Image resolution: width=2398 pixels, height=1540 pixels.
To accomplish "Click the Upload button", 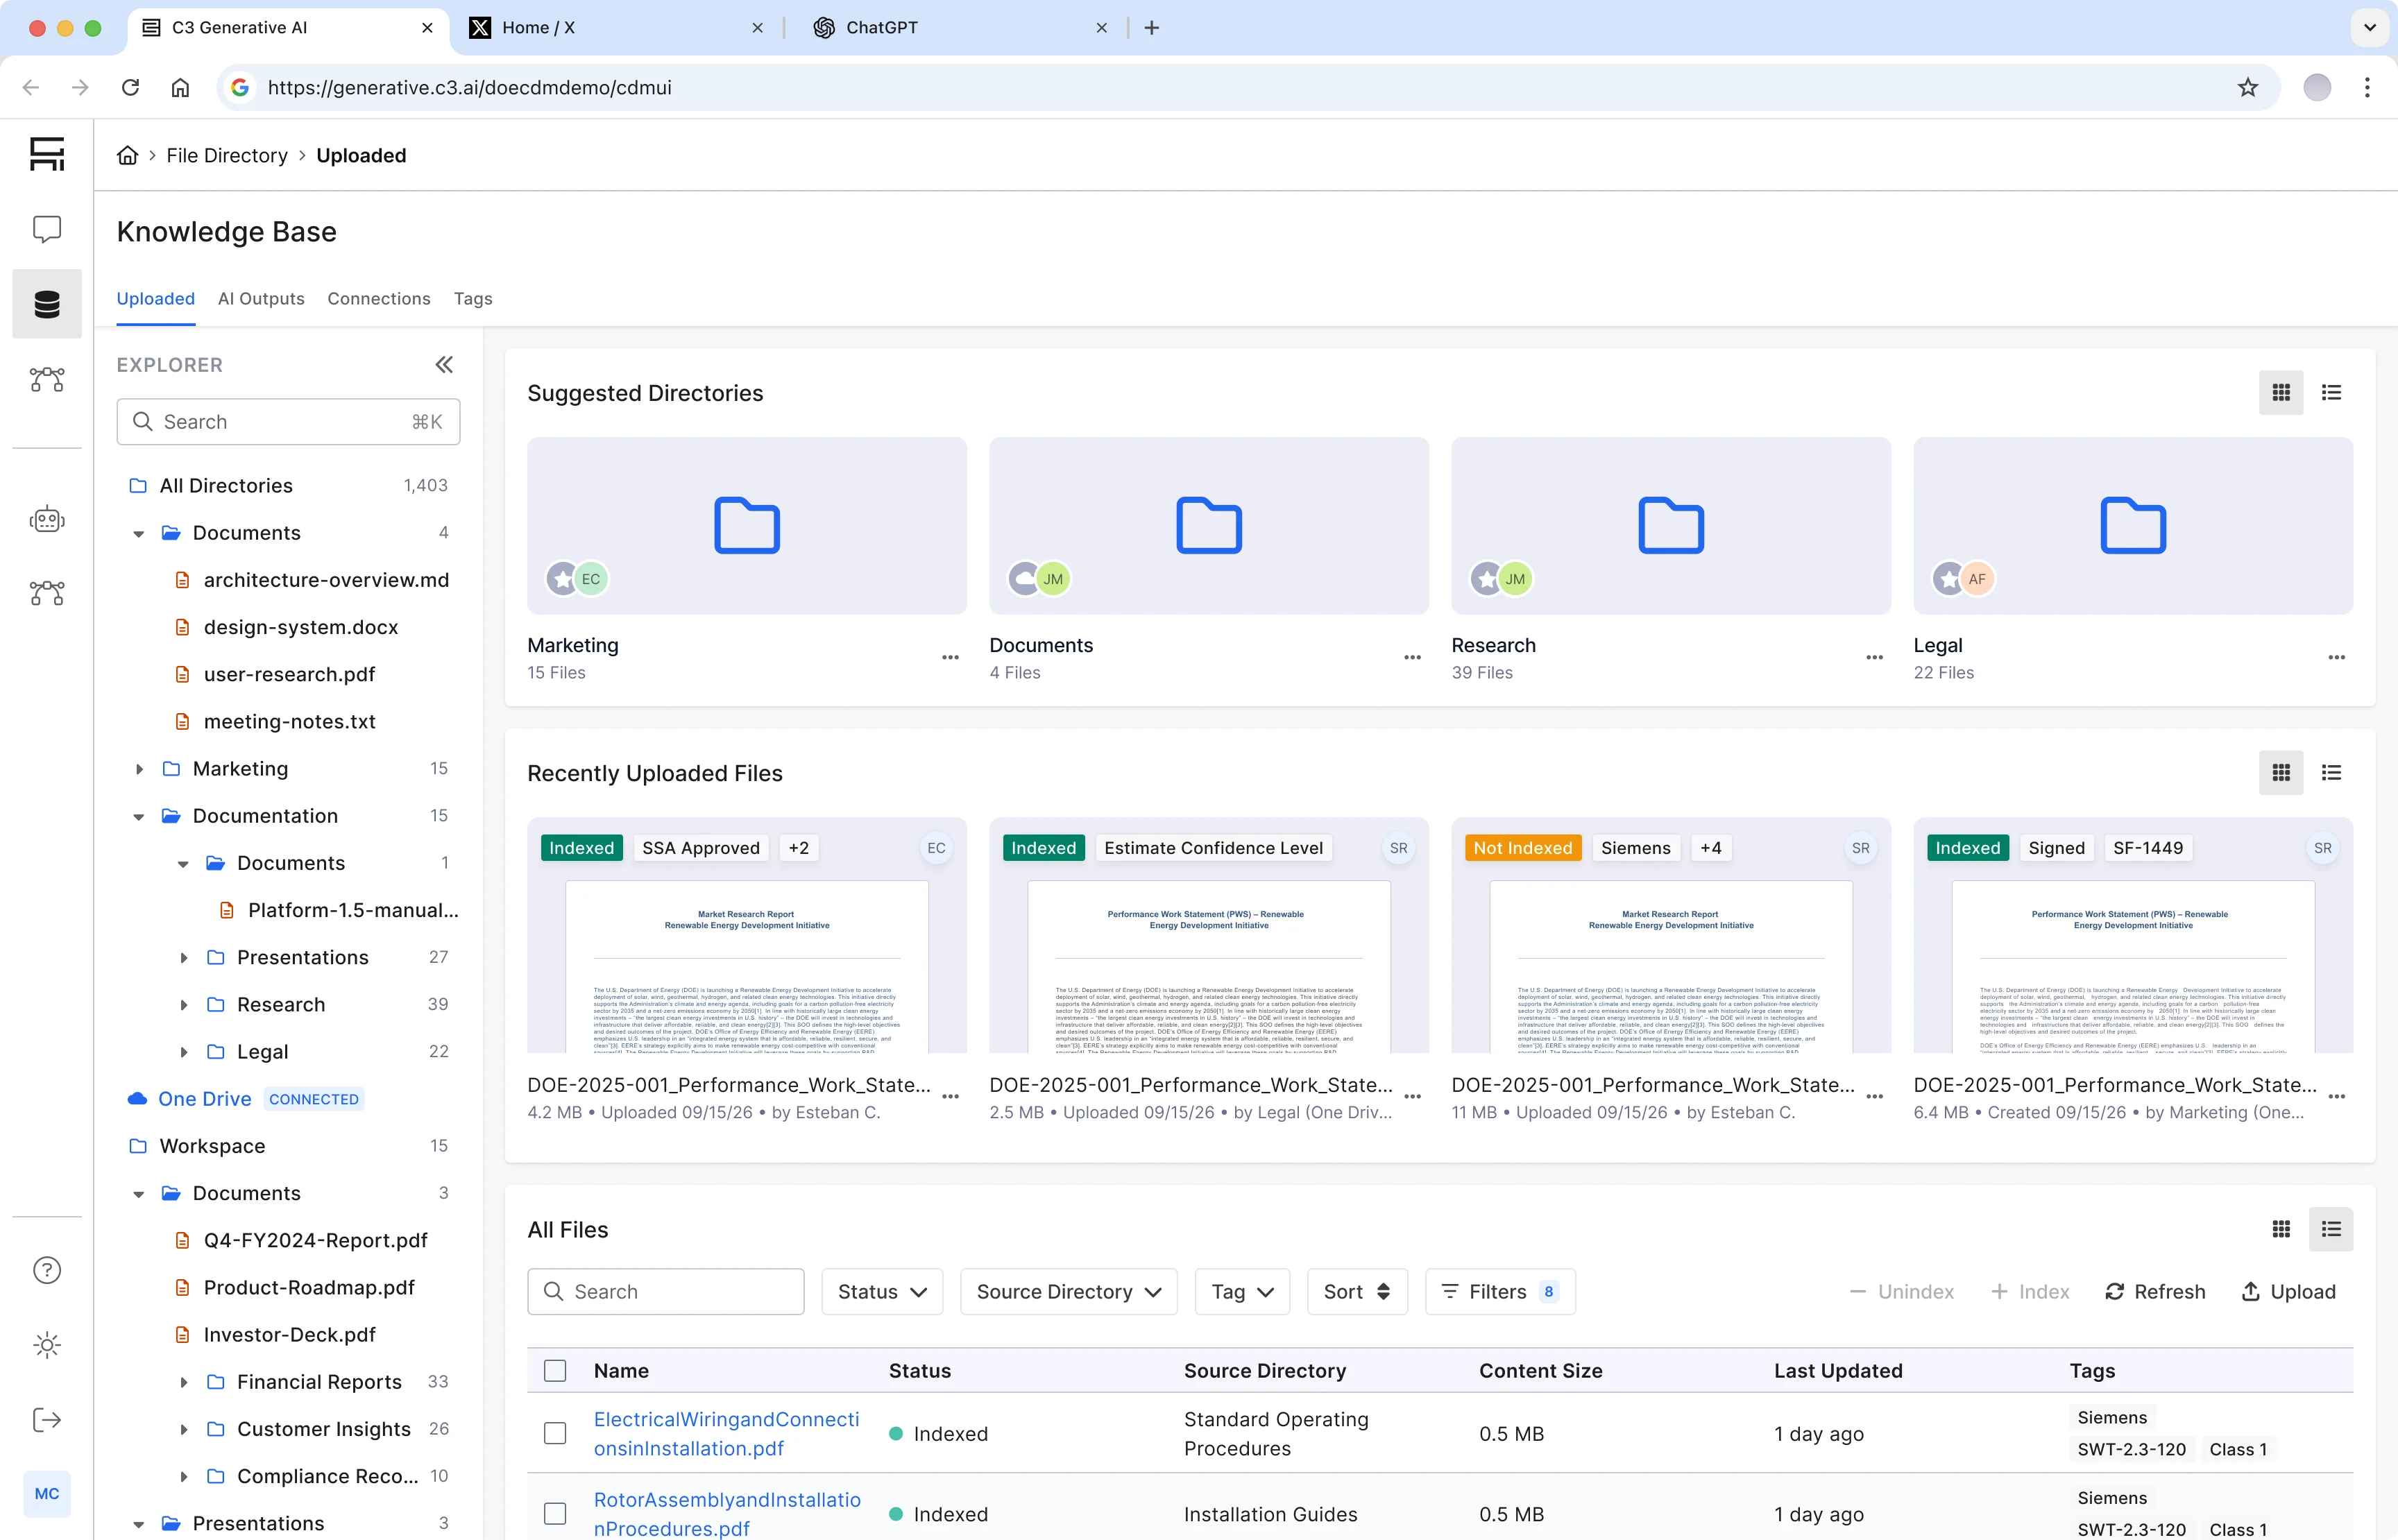I will point(2289,1292).
